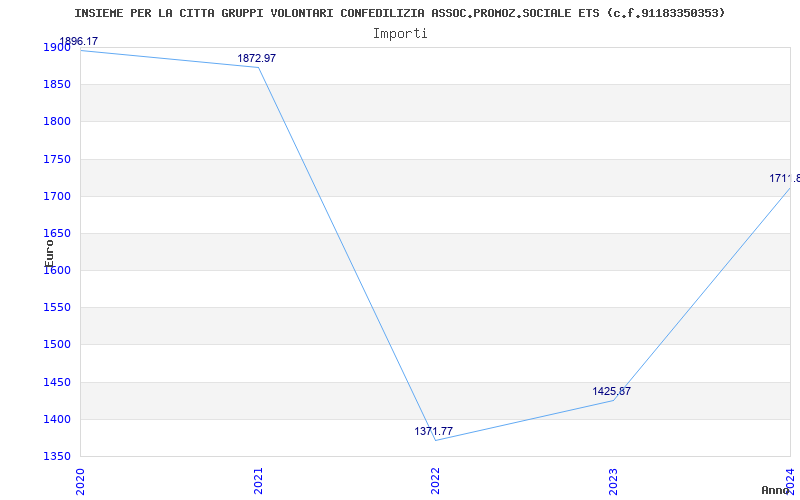The height and width of the screenshot is (500, 800).
Task: Click the y-axis value 1900
Action: pos(57,47)
